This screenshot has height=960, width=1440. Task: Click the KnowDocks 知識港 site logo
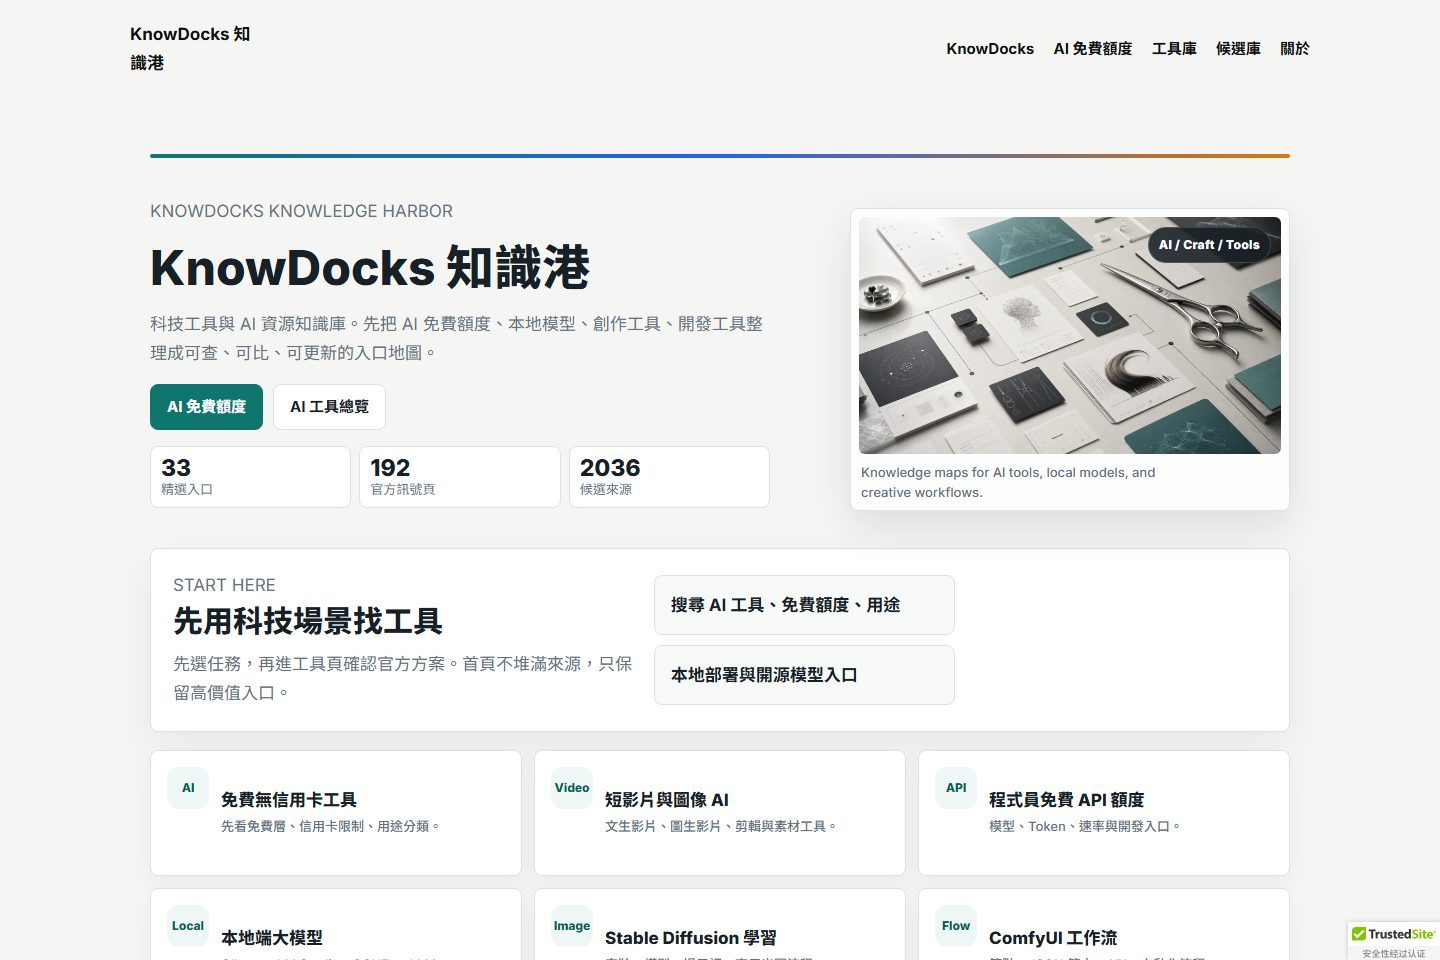pyautogui.click(x=190, y=48)
